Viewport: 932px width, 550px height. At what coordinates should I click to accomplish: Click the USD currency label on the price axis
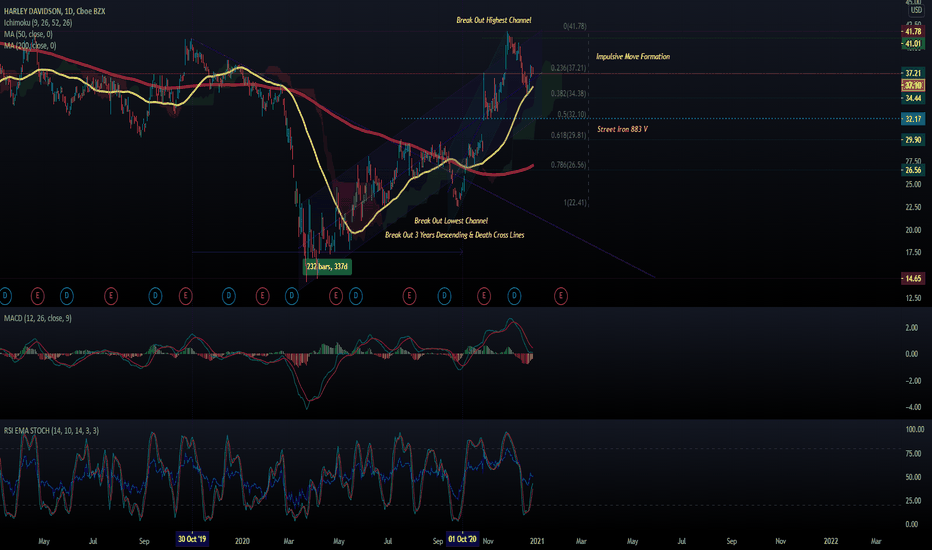pos(916,10)
